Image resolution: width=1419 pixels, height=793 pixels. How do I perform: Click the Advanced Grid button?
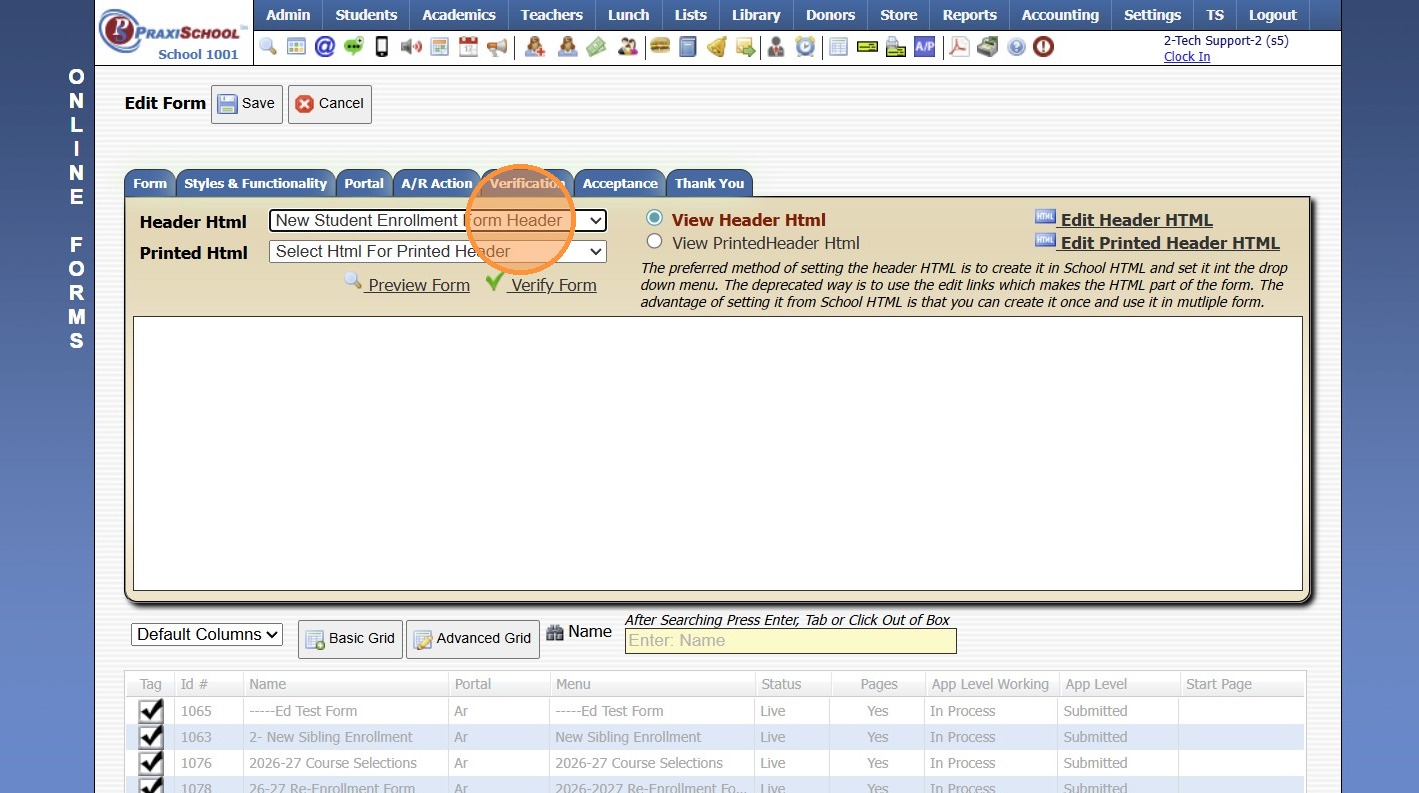pyautogui.click(x=473, y=639)
